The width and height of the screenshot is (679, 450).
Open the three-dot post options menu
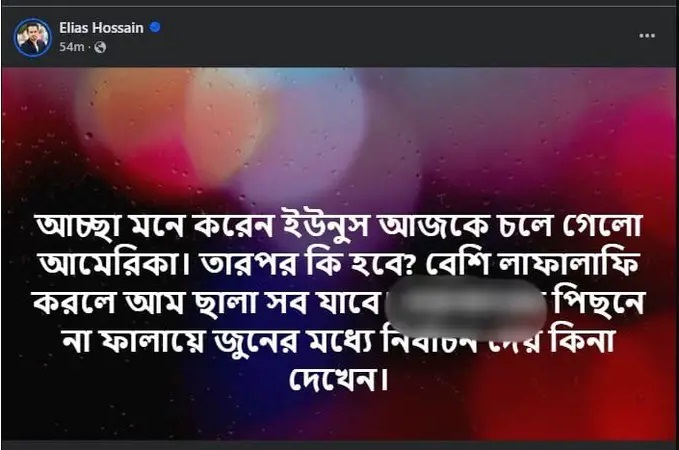click(x=647, y=36)
